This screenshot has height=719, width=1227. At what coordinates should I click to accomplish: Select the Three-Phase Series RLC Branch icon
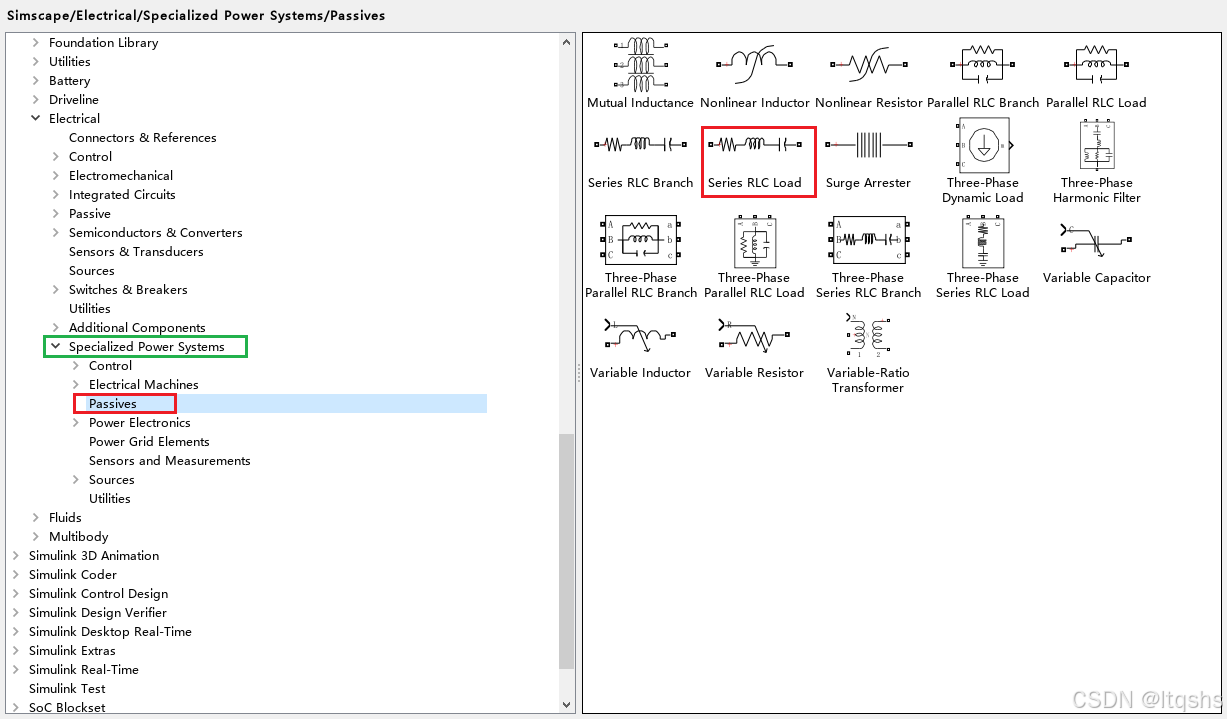[868, 241]
